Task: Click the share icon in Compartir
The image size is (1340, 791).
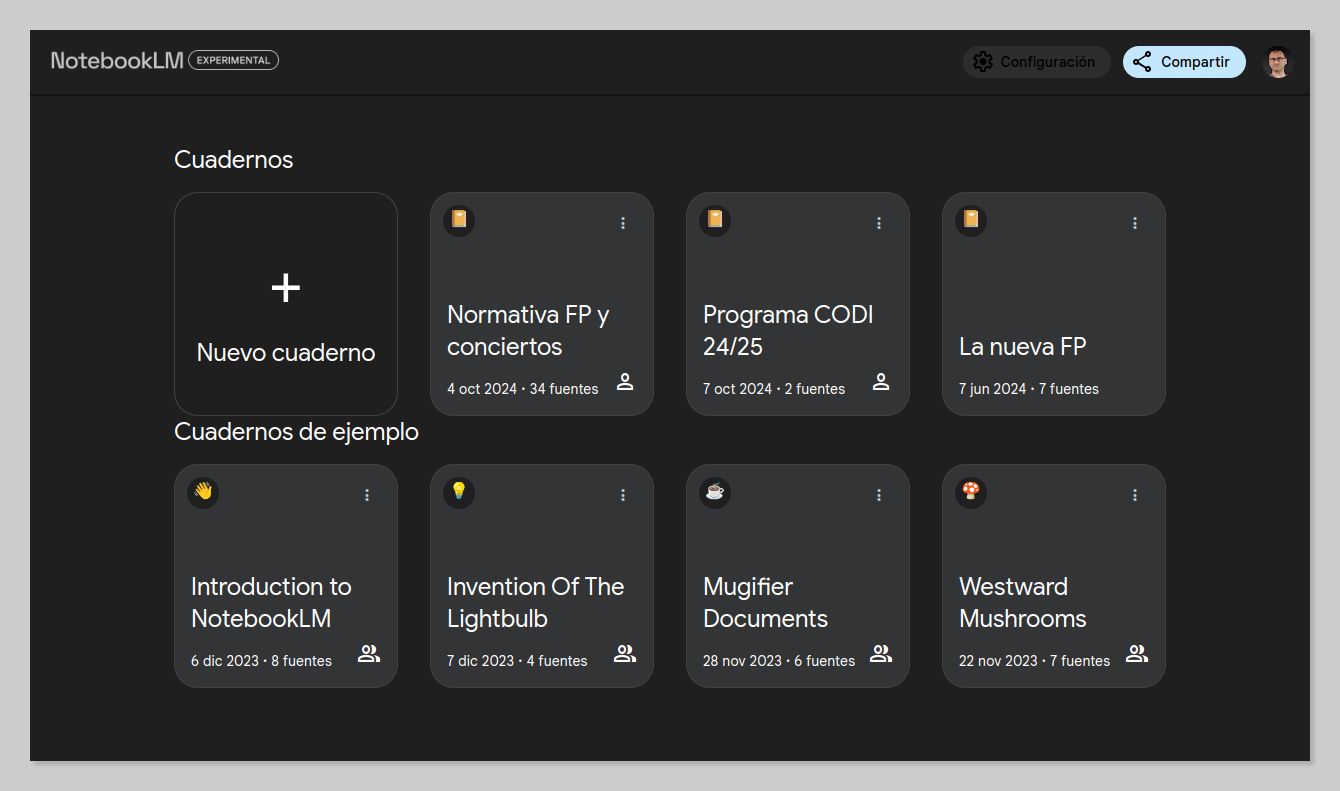Action: pyautogui.click(x=1142, y=62)
